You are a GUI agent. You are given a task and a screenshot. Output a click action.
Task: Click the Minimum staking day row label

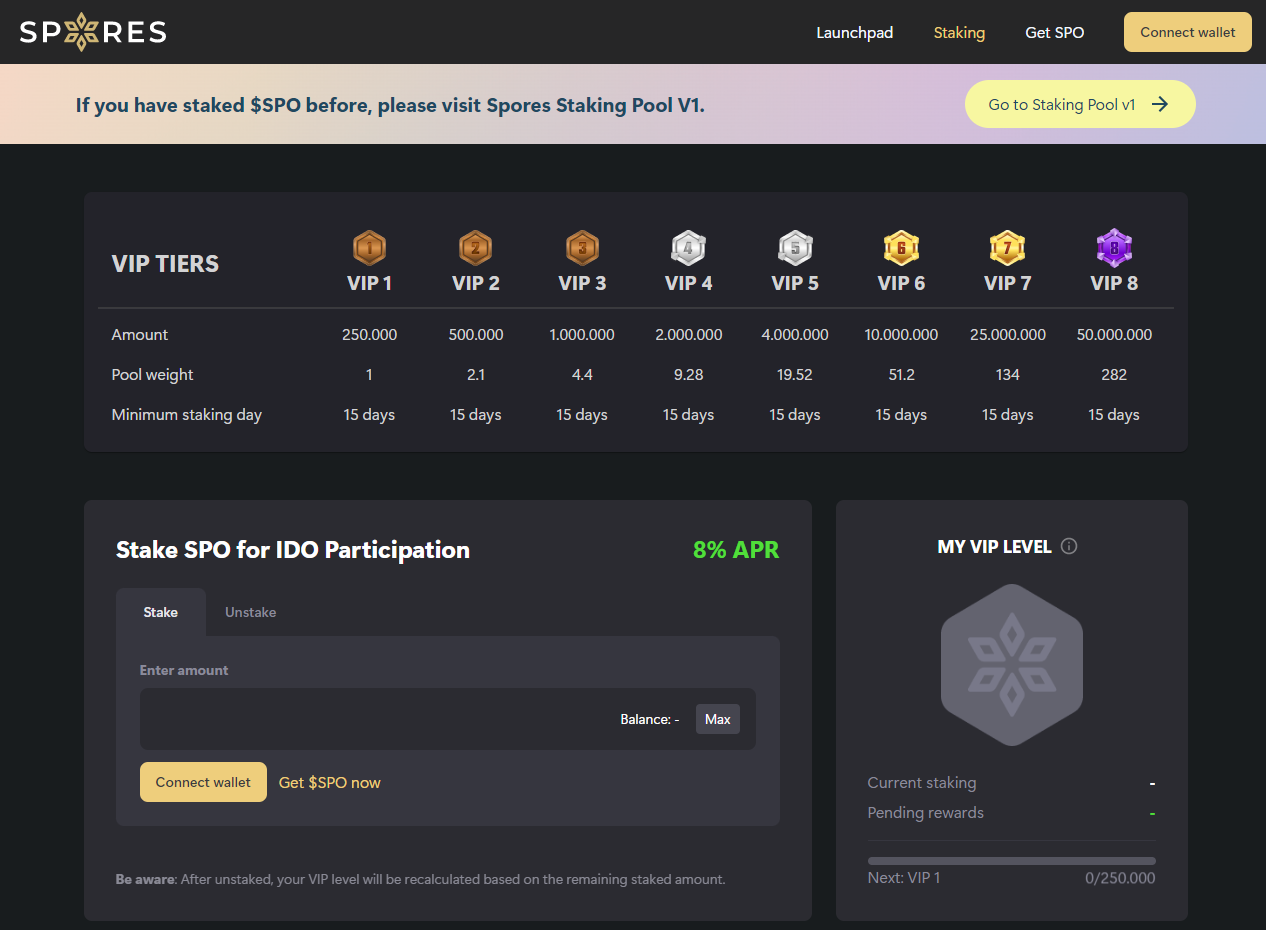pyautogui.click(x=187, y=415)
